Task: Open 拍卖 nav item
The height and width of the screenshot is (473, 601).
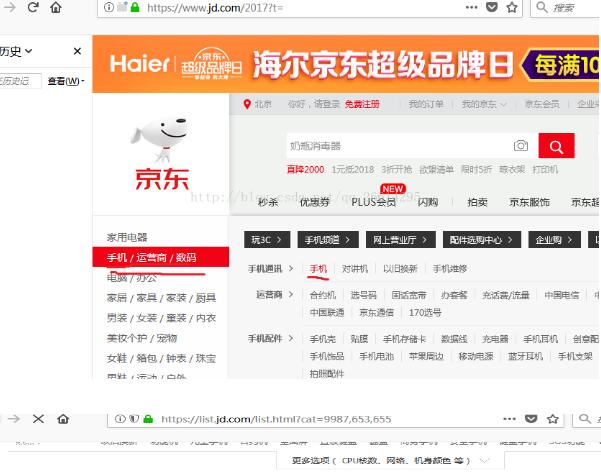Action: pyautogui.click(x=478, y=202)
